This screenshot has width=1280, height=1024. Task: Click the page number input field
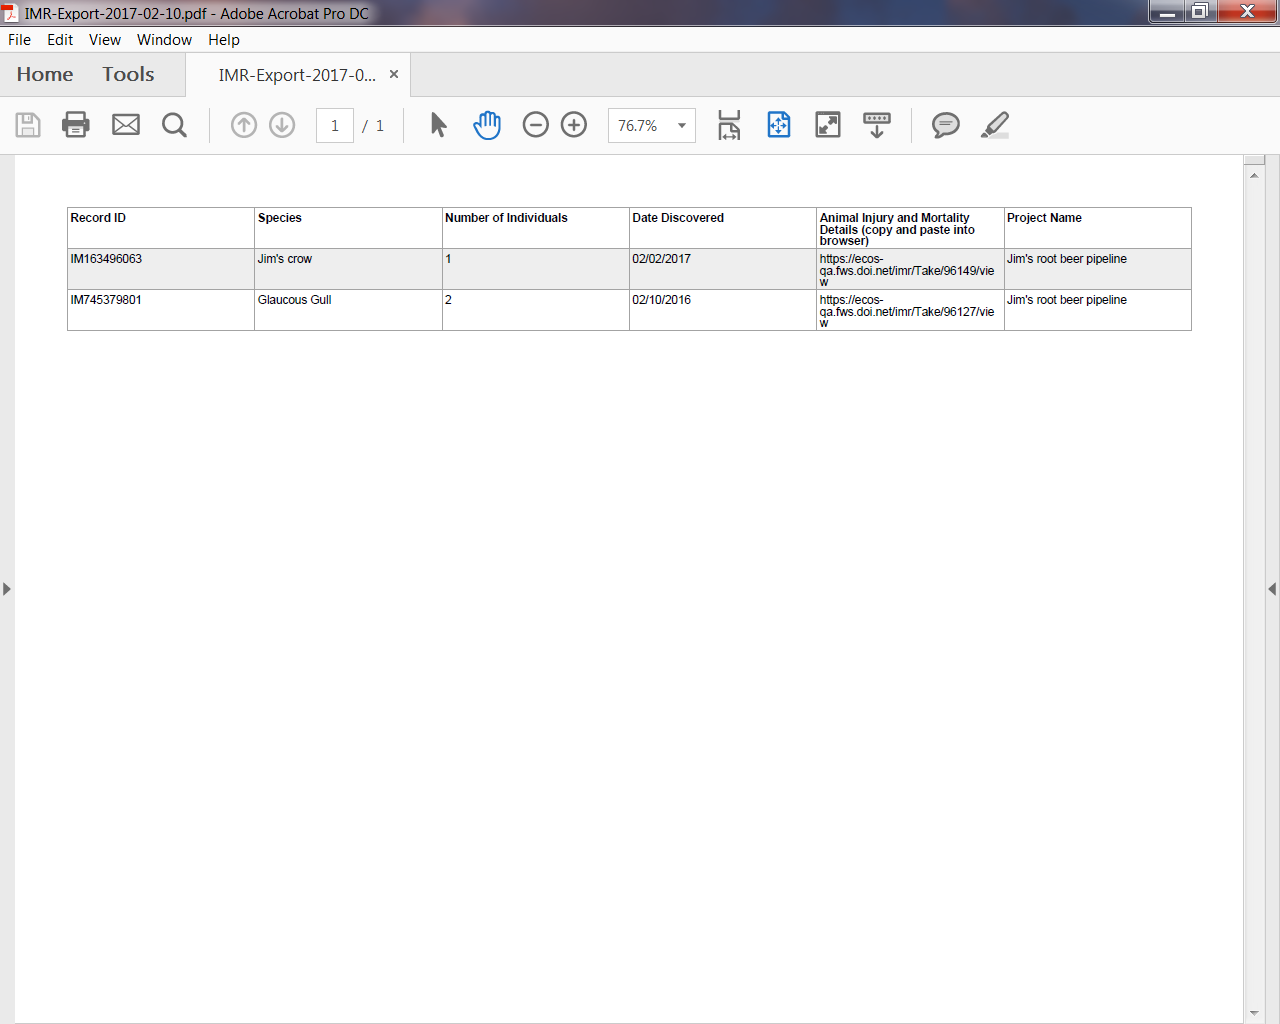point(335,126)
